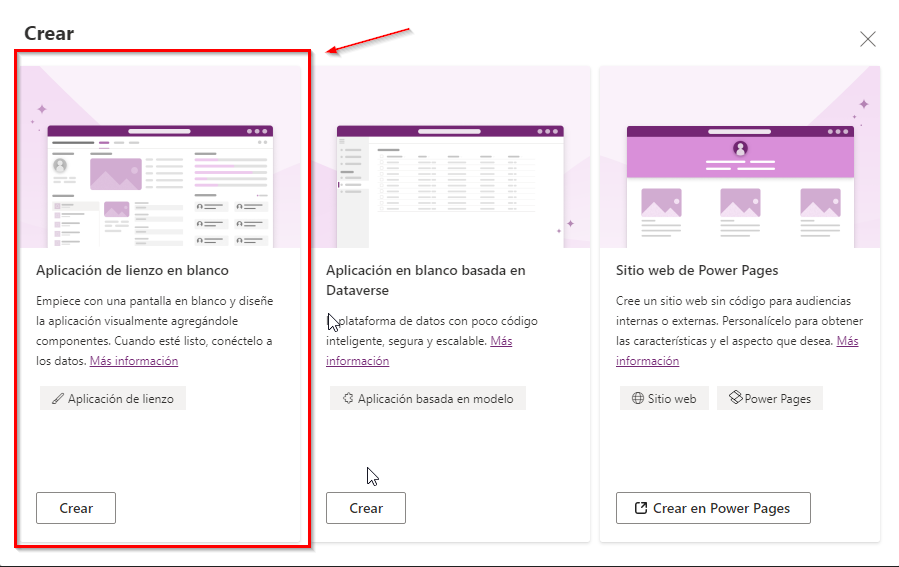Click the title Sitio web de Power Pages
Viewport: 899px width, 567px height.
[x=697, y=270]
